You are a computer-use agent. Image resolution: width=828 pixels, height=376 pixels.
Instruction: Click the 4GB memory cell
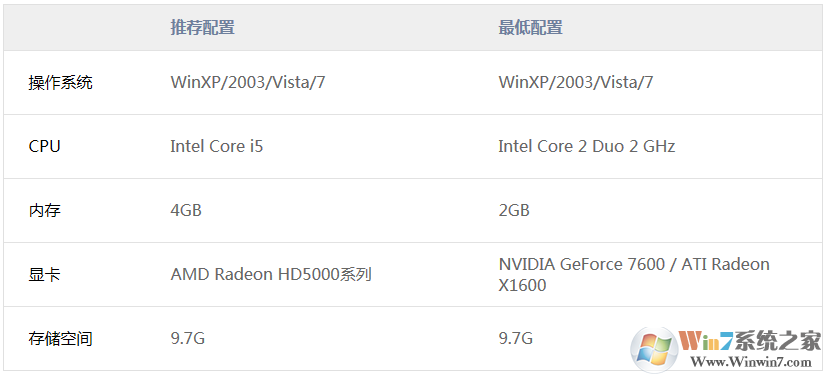point(186,210)
